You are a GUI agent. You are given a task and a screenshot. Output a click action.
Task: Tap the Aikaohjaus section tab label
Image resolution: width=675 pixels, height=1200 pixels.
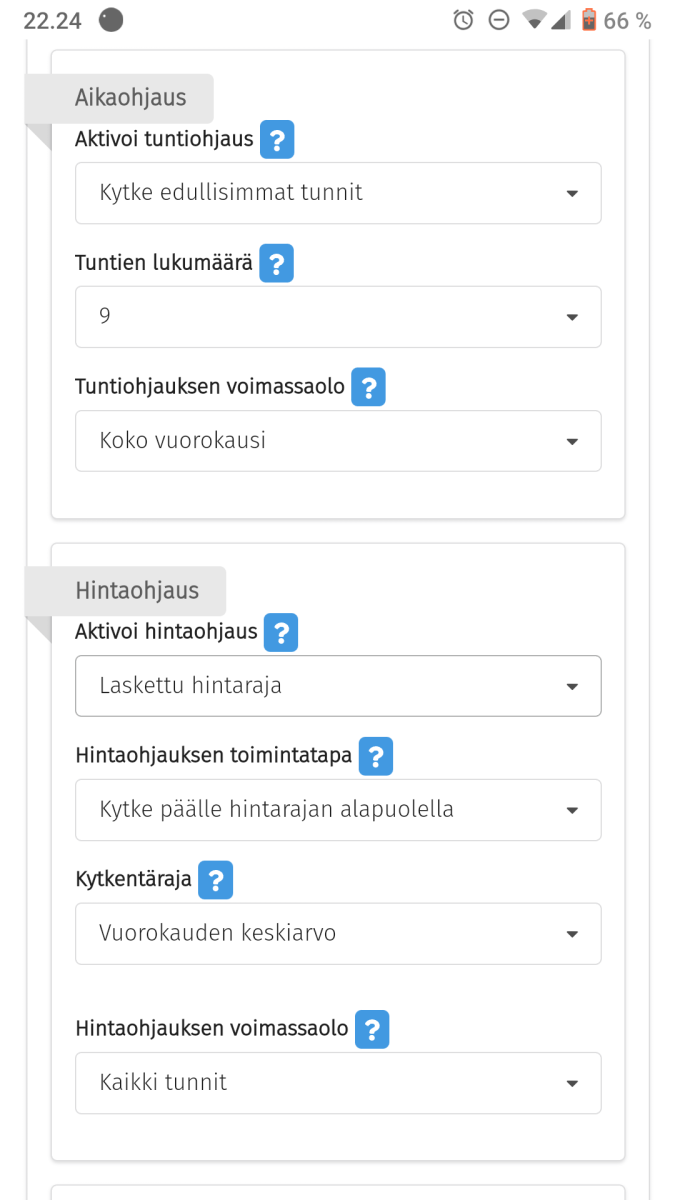130,98
